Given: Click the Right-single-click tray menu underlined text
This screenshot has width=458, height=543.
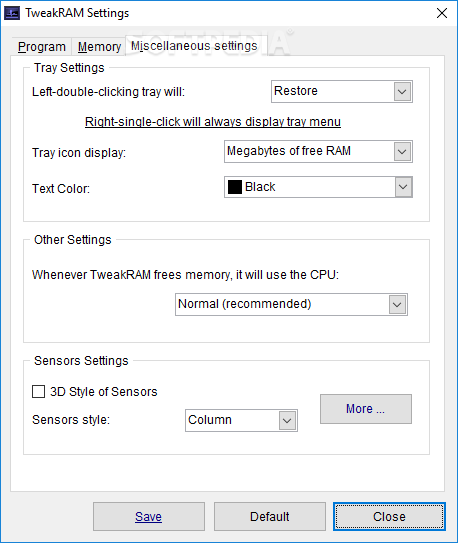Looking at the screenshot, I should coord(213,122).
